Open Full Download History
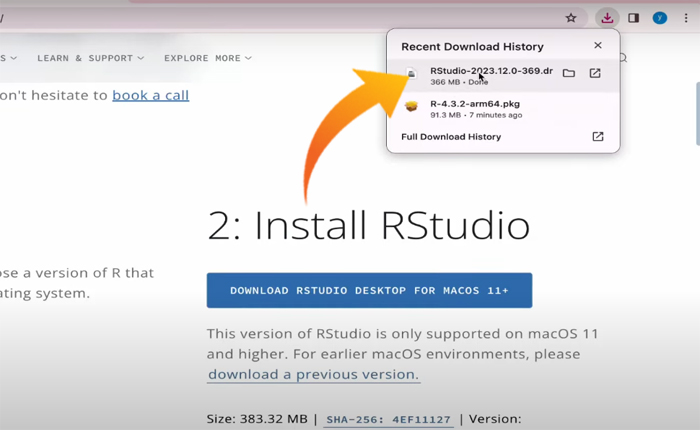Screen dimensions: 700x430 click(x=451, y=137)
